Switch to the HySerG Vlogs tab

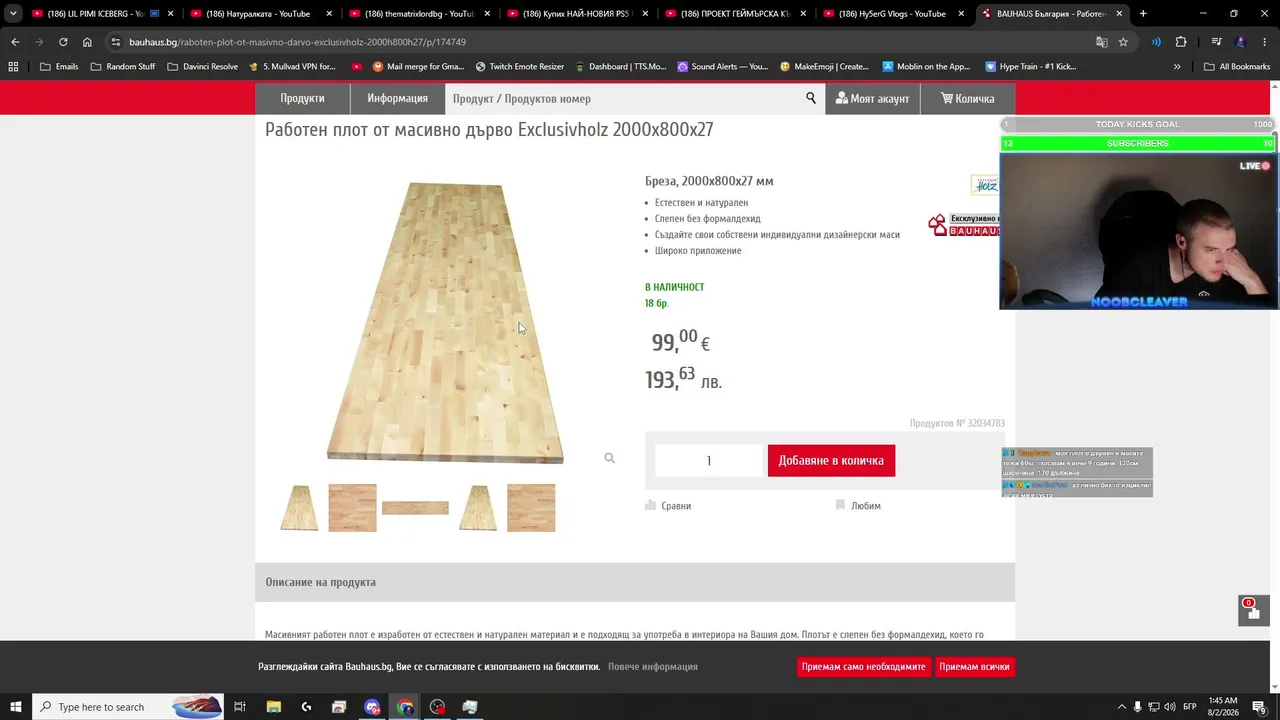coord(892,14)
